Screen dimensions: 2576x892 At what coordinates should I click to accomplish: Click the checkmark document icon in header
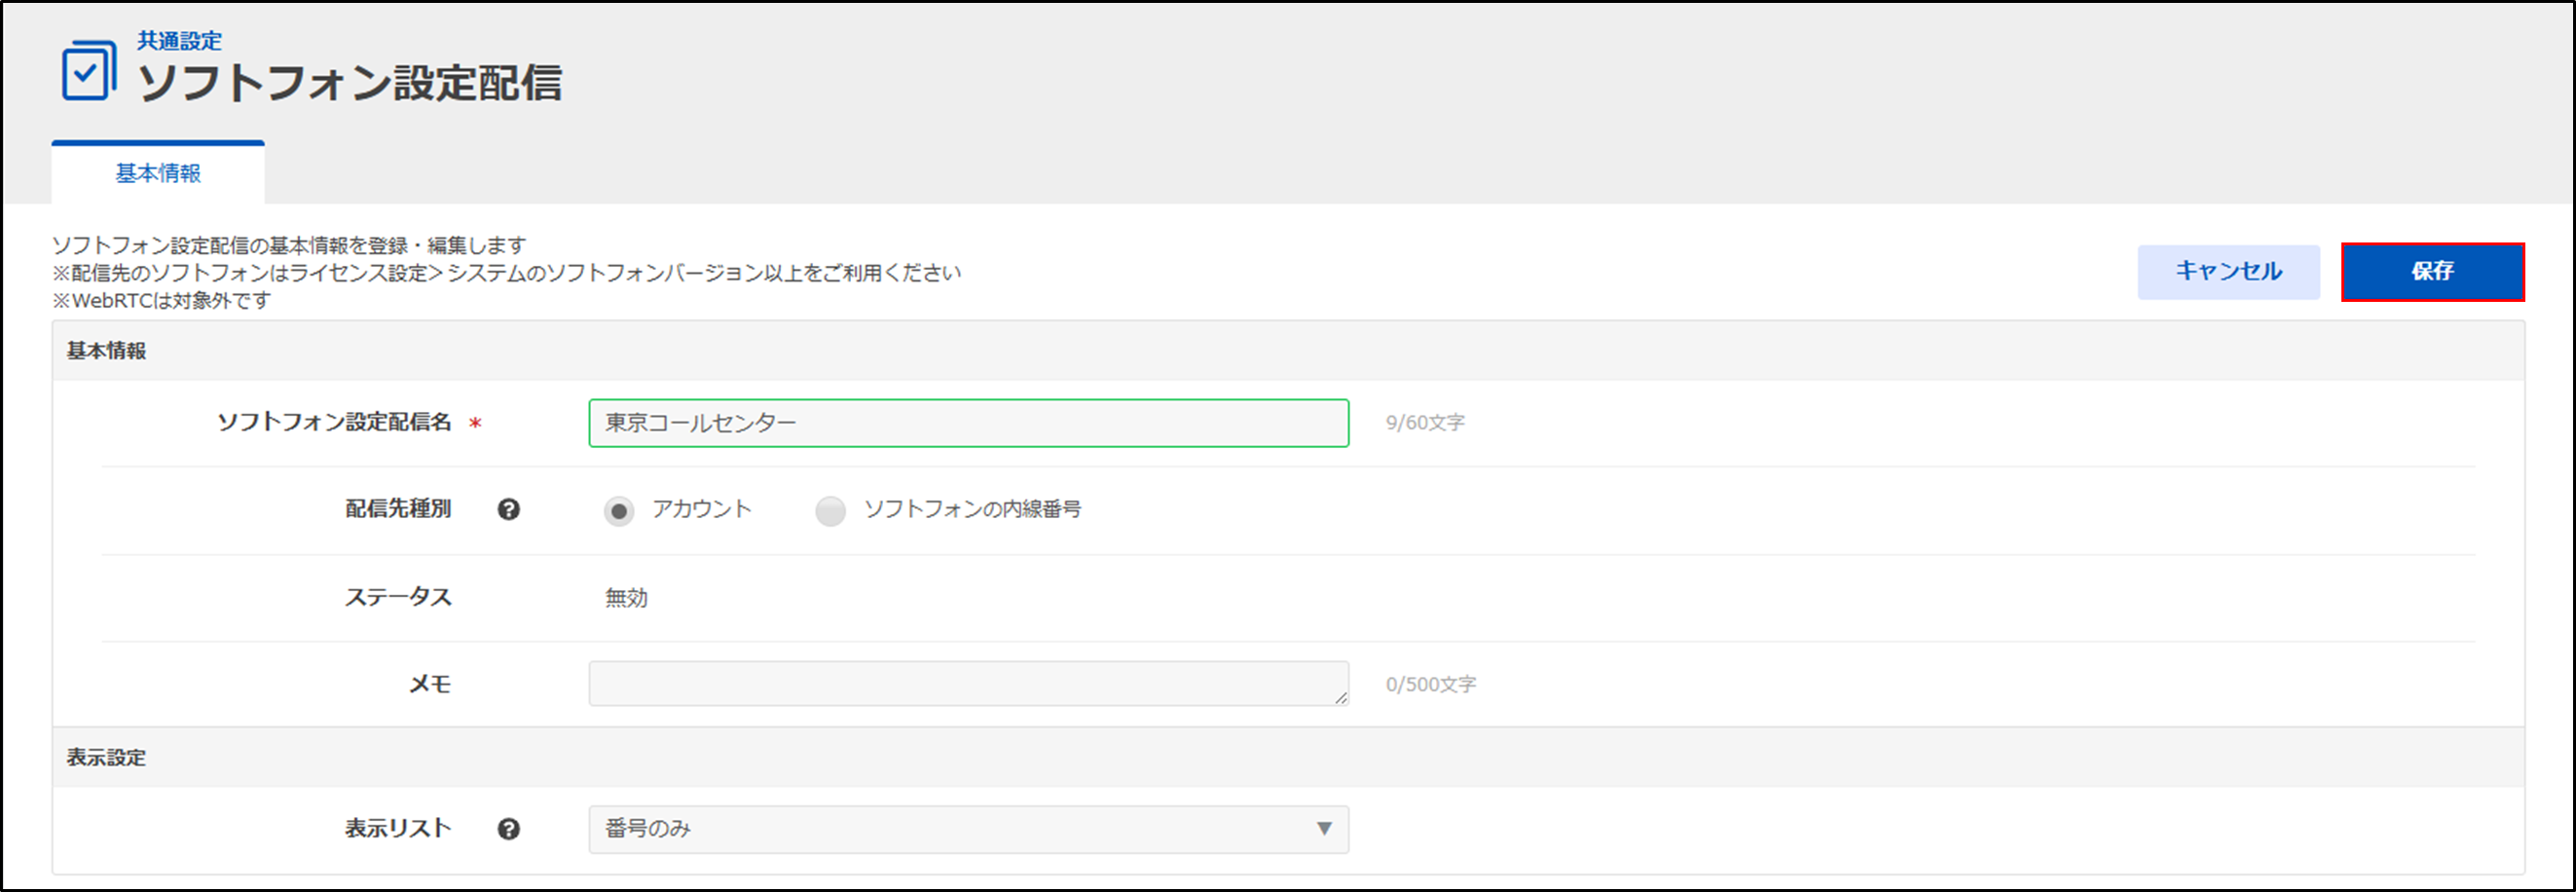click(x=88, y=71)
